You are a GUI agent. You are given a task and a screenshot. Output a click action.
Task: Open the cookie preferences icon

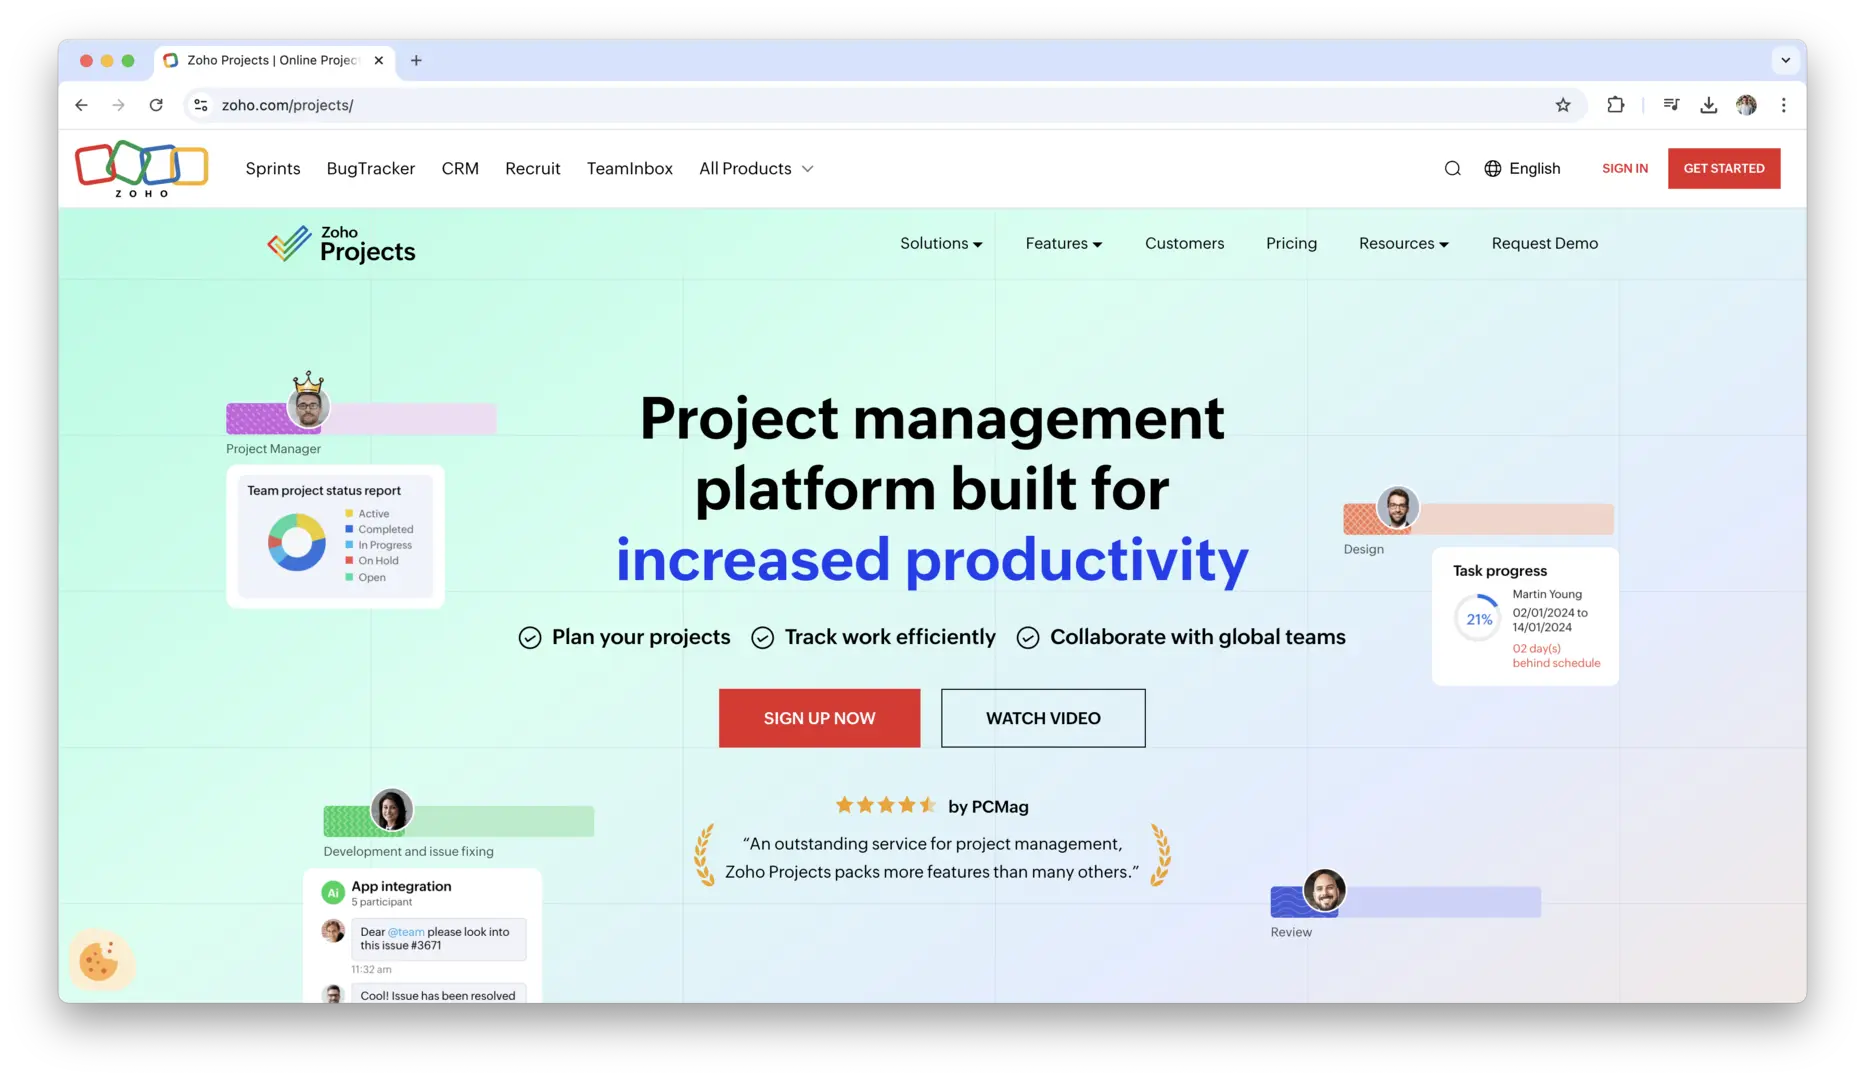[x=100, y=961]
